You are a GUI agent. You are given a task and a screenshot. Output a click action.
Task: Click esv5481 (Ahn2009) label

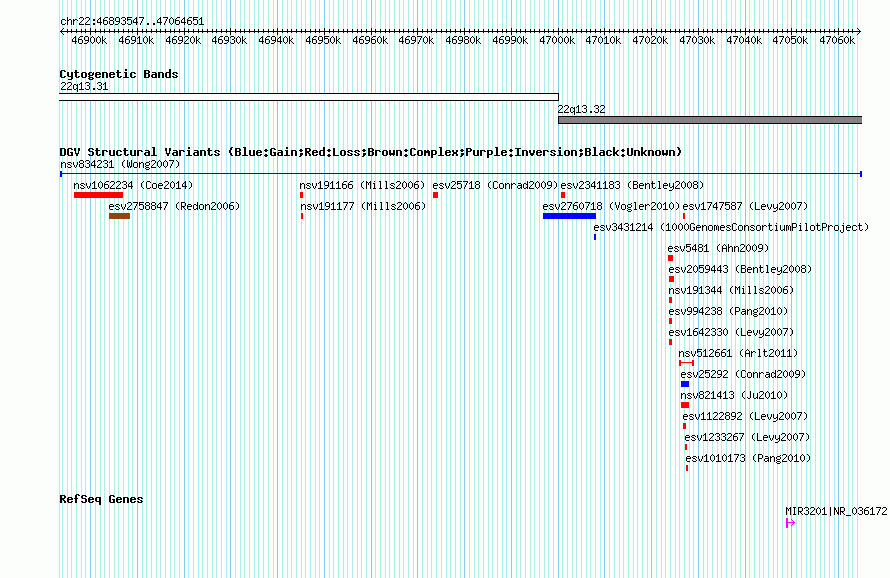[x=718, y=249]
